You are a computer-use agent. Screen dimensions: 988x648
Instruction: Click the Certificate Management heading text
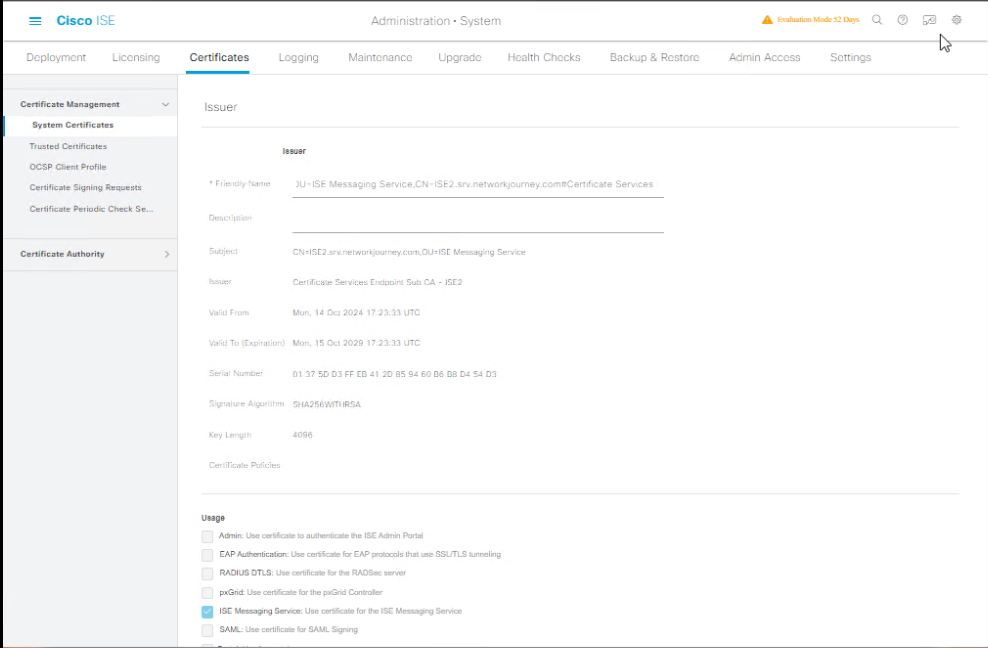(x=70, y=105)
